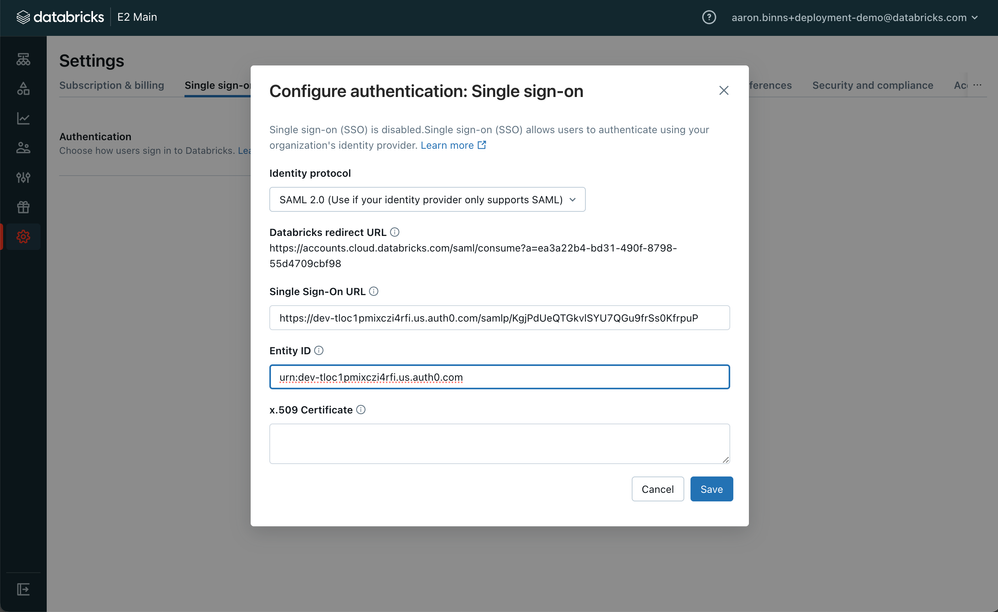Cancel the SSO configuration
The width and height of the screenshot is (998, 612).
[x=657, y=489]
